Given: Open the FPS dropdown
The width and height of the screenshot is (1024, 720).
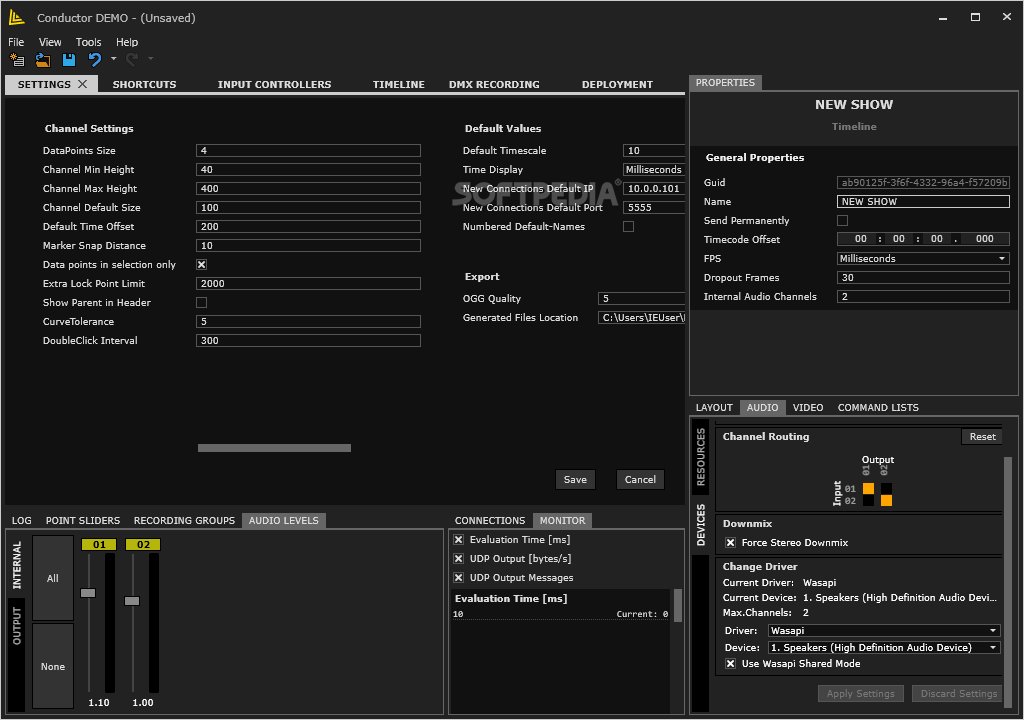Looking at the screenshot, I should click(x=923, y=259).
